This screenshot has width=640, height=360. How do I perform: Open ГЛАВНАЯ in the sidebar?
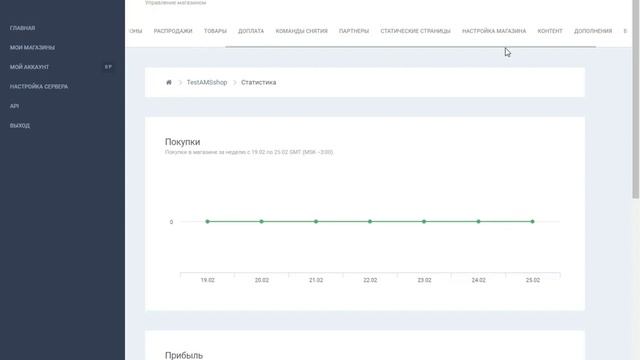(x=22, y=28)
